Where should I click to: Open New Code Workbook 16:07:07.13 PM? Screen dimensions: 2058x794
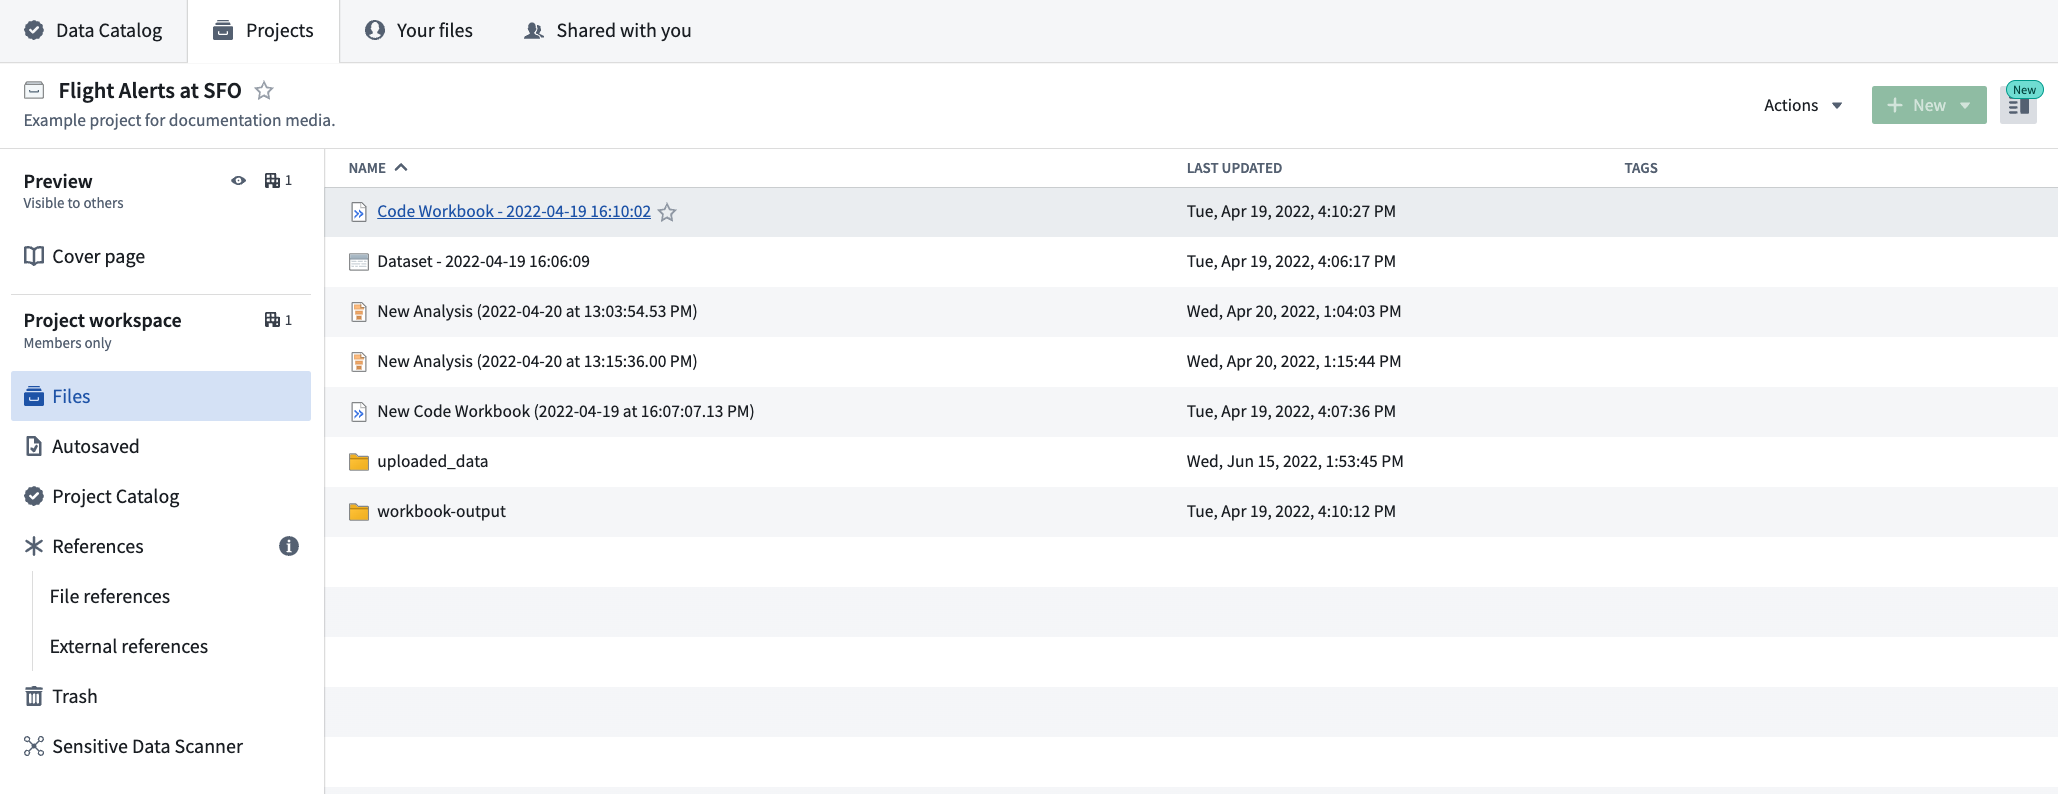pos(565,412)
